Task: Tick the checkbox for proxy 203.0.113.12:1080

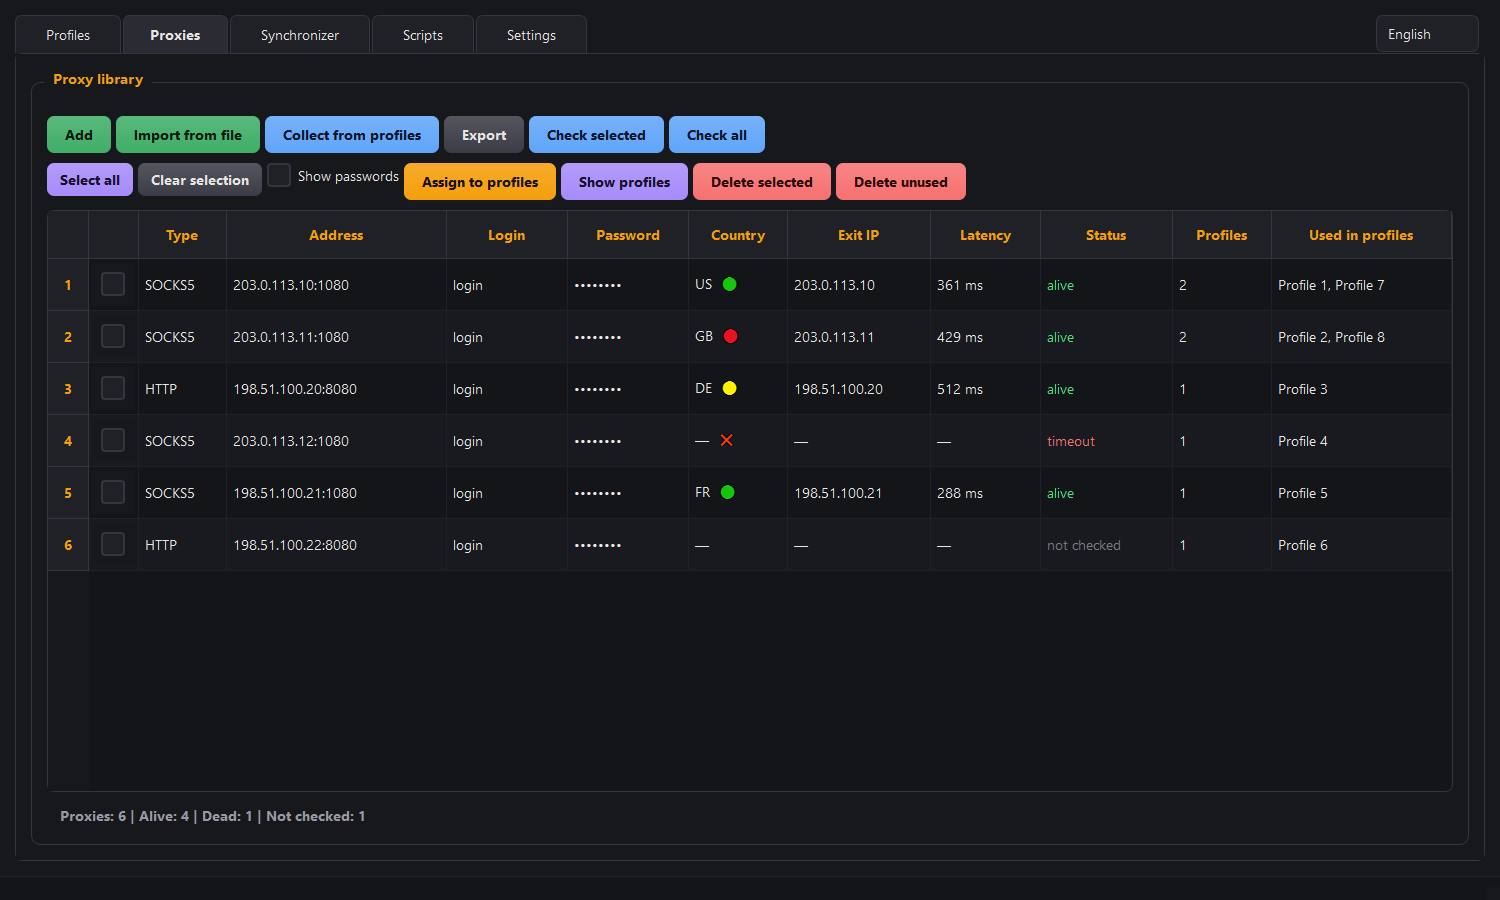Action: coord(113,440)
